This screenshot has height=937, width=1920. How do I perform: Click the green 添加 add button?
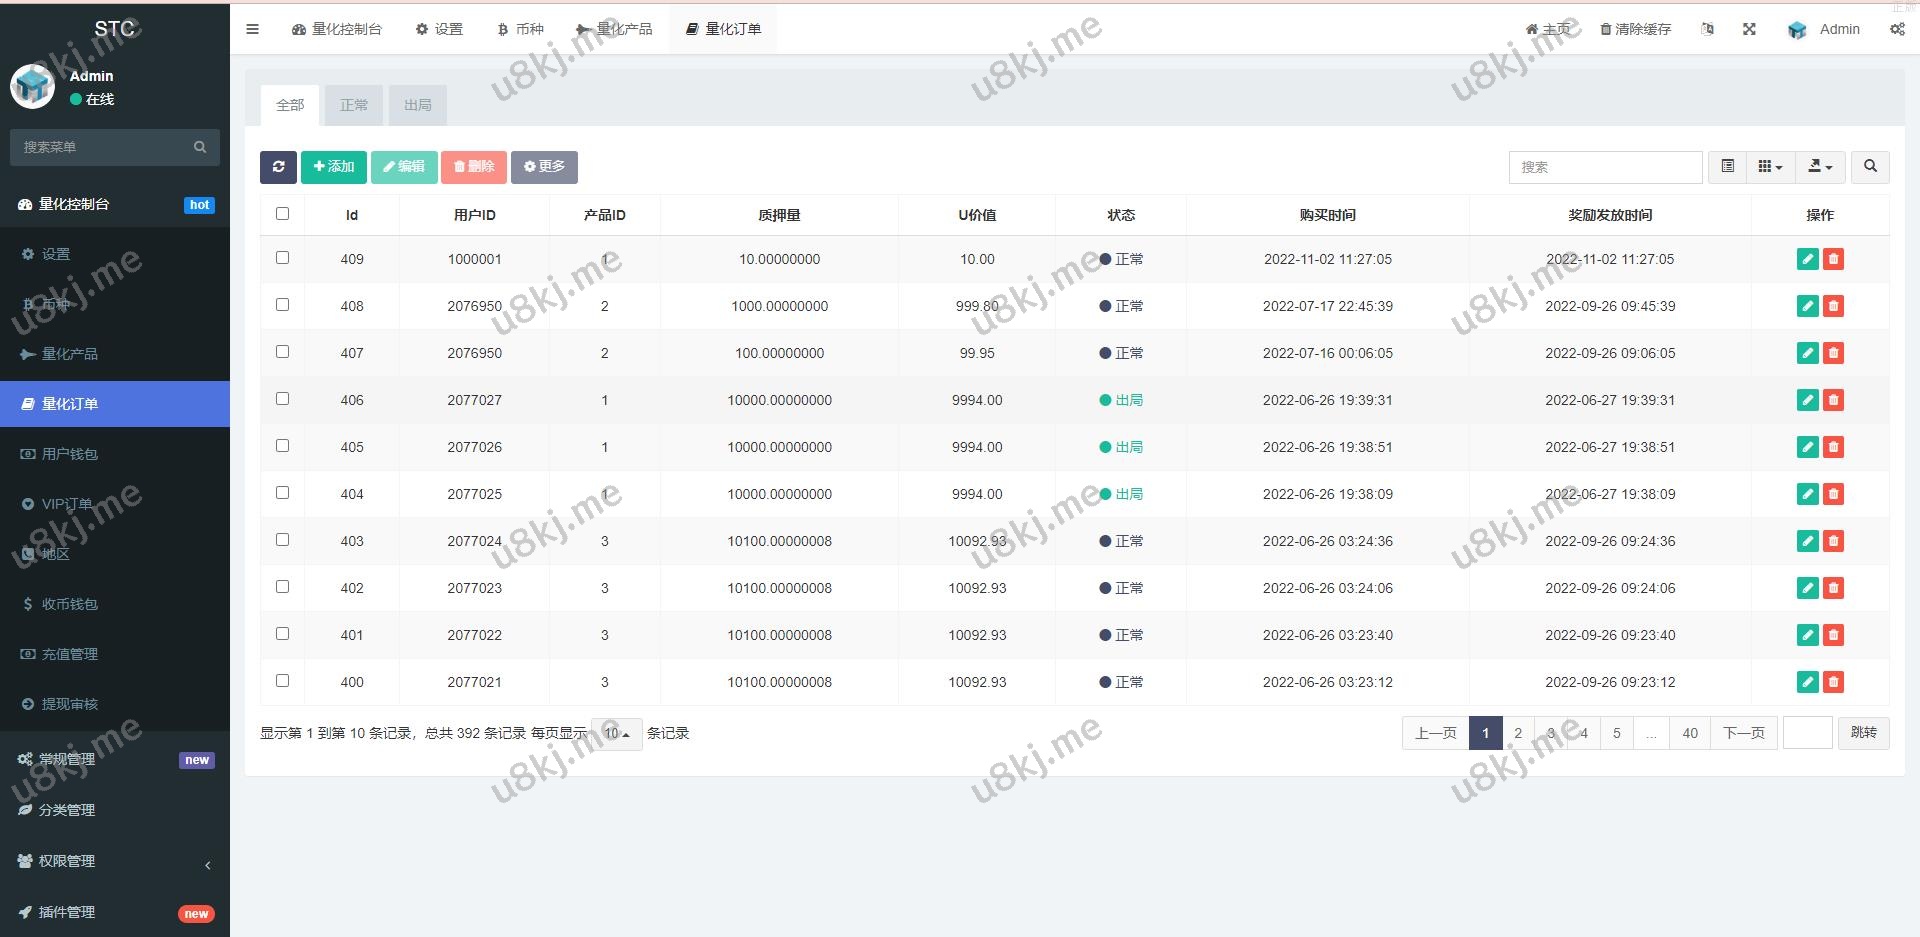[334, 167]
